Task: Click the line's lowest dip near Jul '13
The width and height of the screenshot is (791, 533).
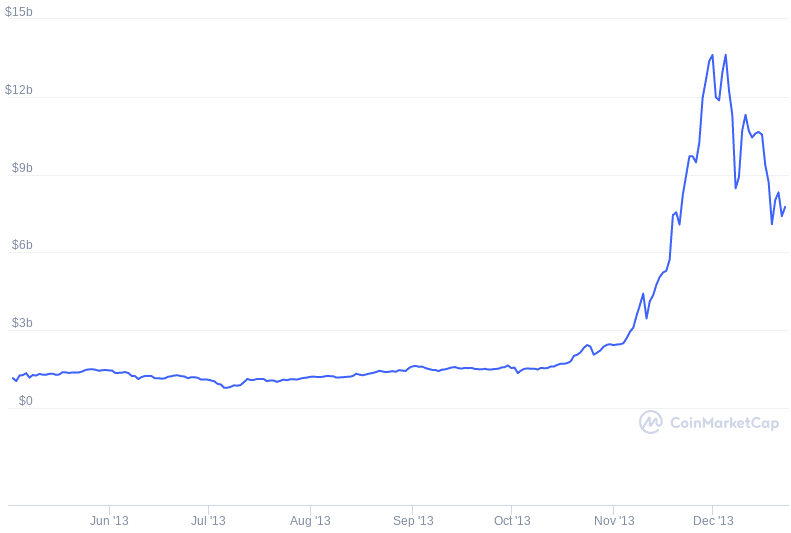Action: click(x=226, y=387)
